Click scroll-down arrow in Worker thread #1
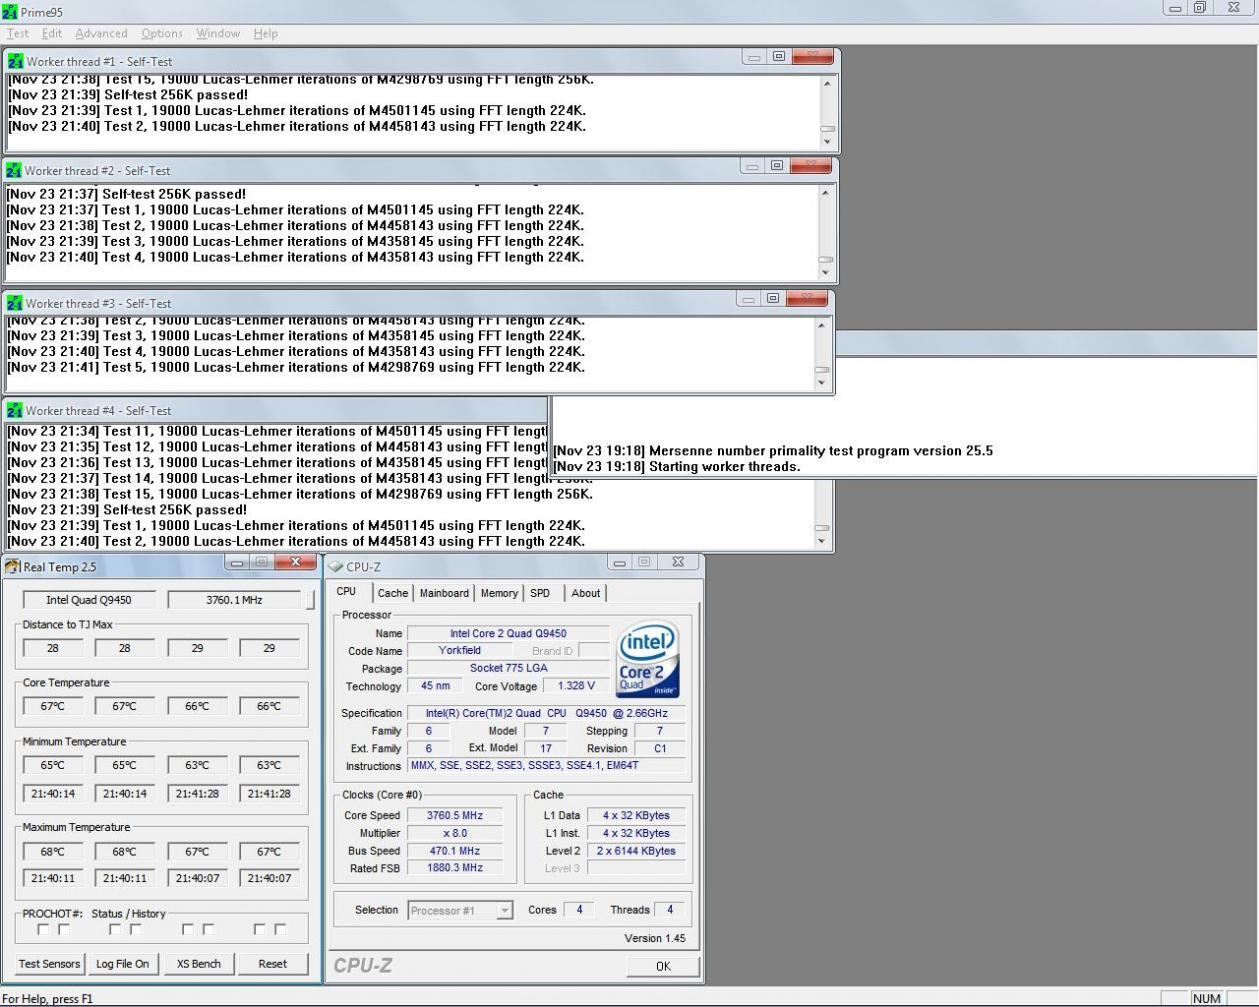 (x=827, y=141)
